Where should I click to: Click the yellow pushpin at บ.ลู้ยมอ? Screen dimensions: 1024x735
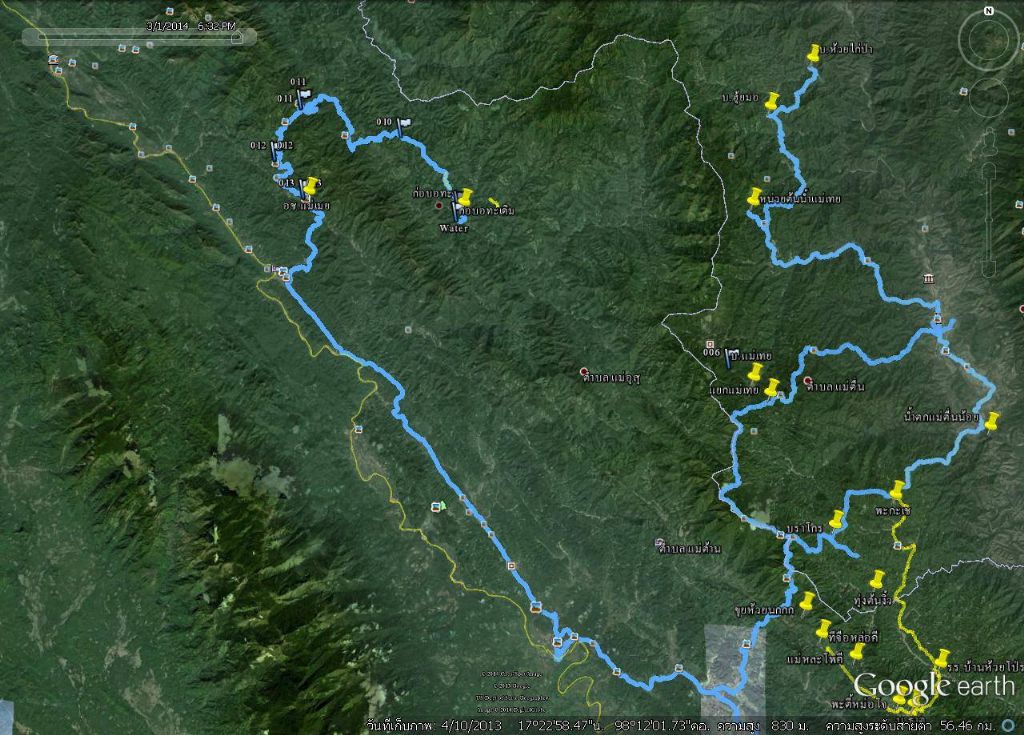click(x=772, y=103)
